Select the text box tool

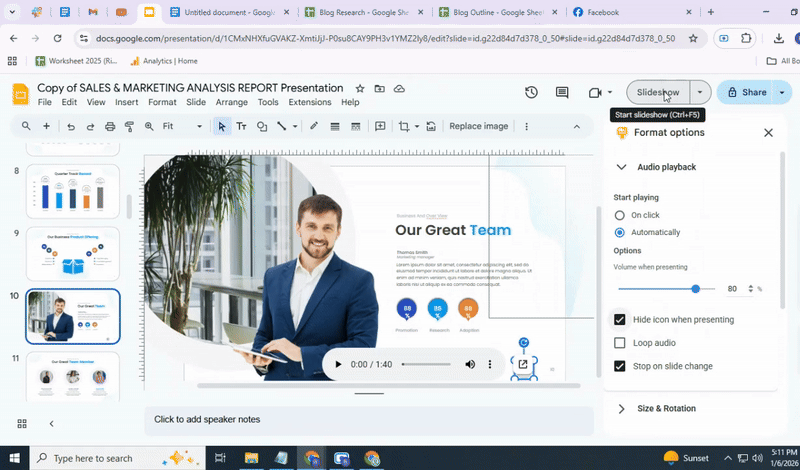pyautogui.click(x=241, y=127)
